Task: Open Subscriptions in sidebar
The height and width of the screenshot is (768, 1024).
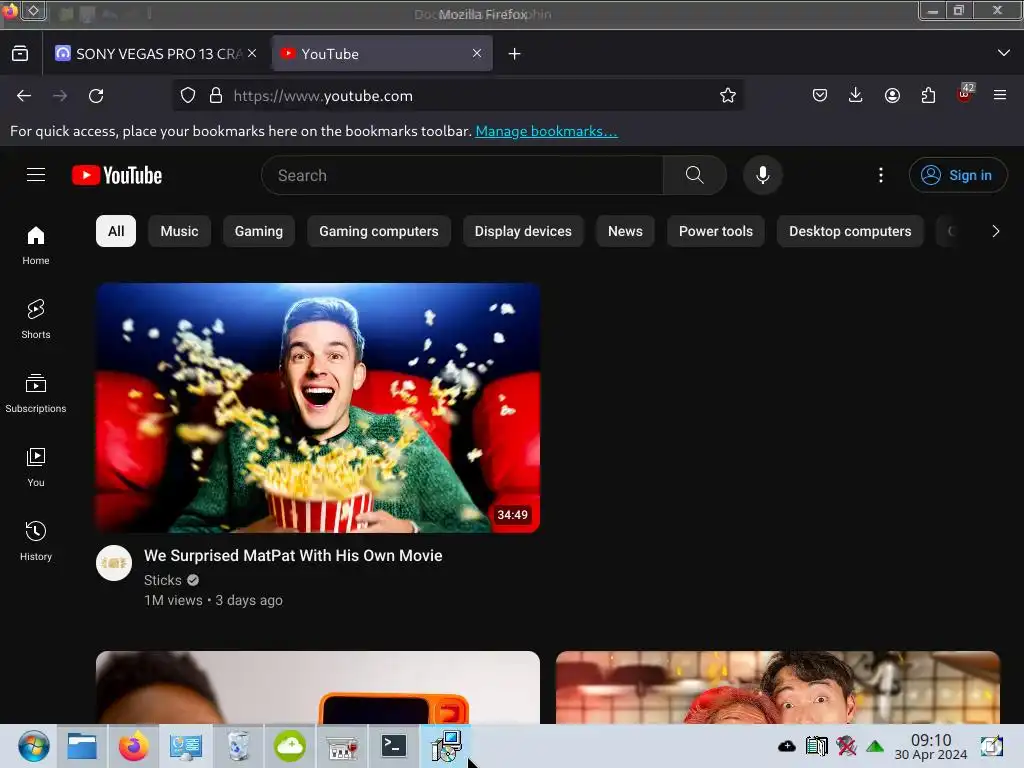Action: [x=36, y=392]
